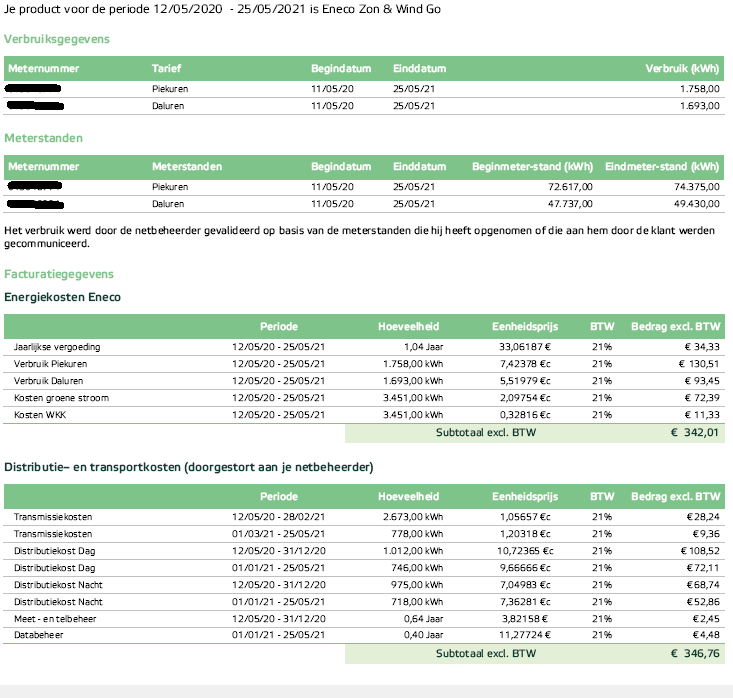Click the Distributie- en transportkosten heading
733x698 pixels.
coord(188,467)
